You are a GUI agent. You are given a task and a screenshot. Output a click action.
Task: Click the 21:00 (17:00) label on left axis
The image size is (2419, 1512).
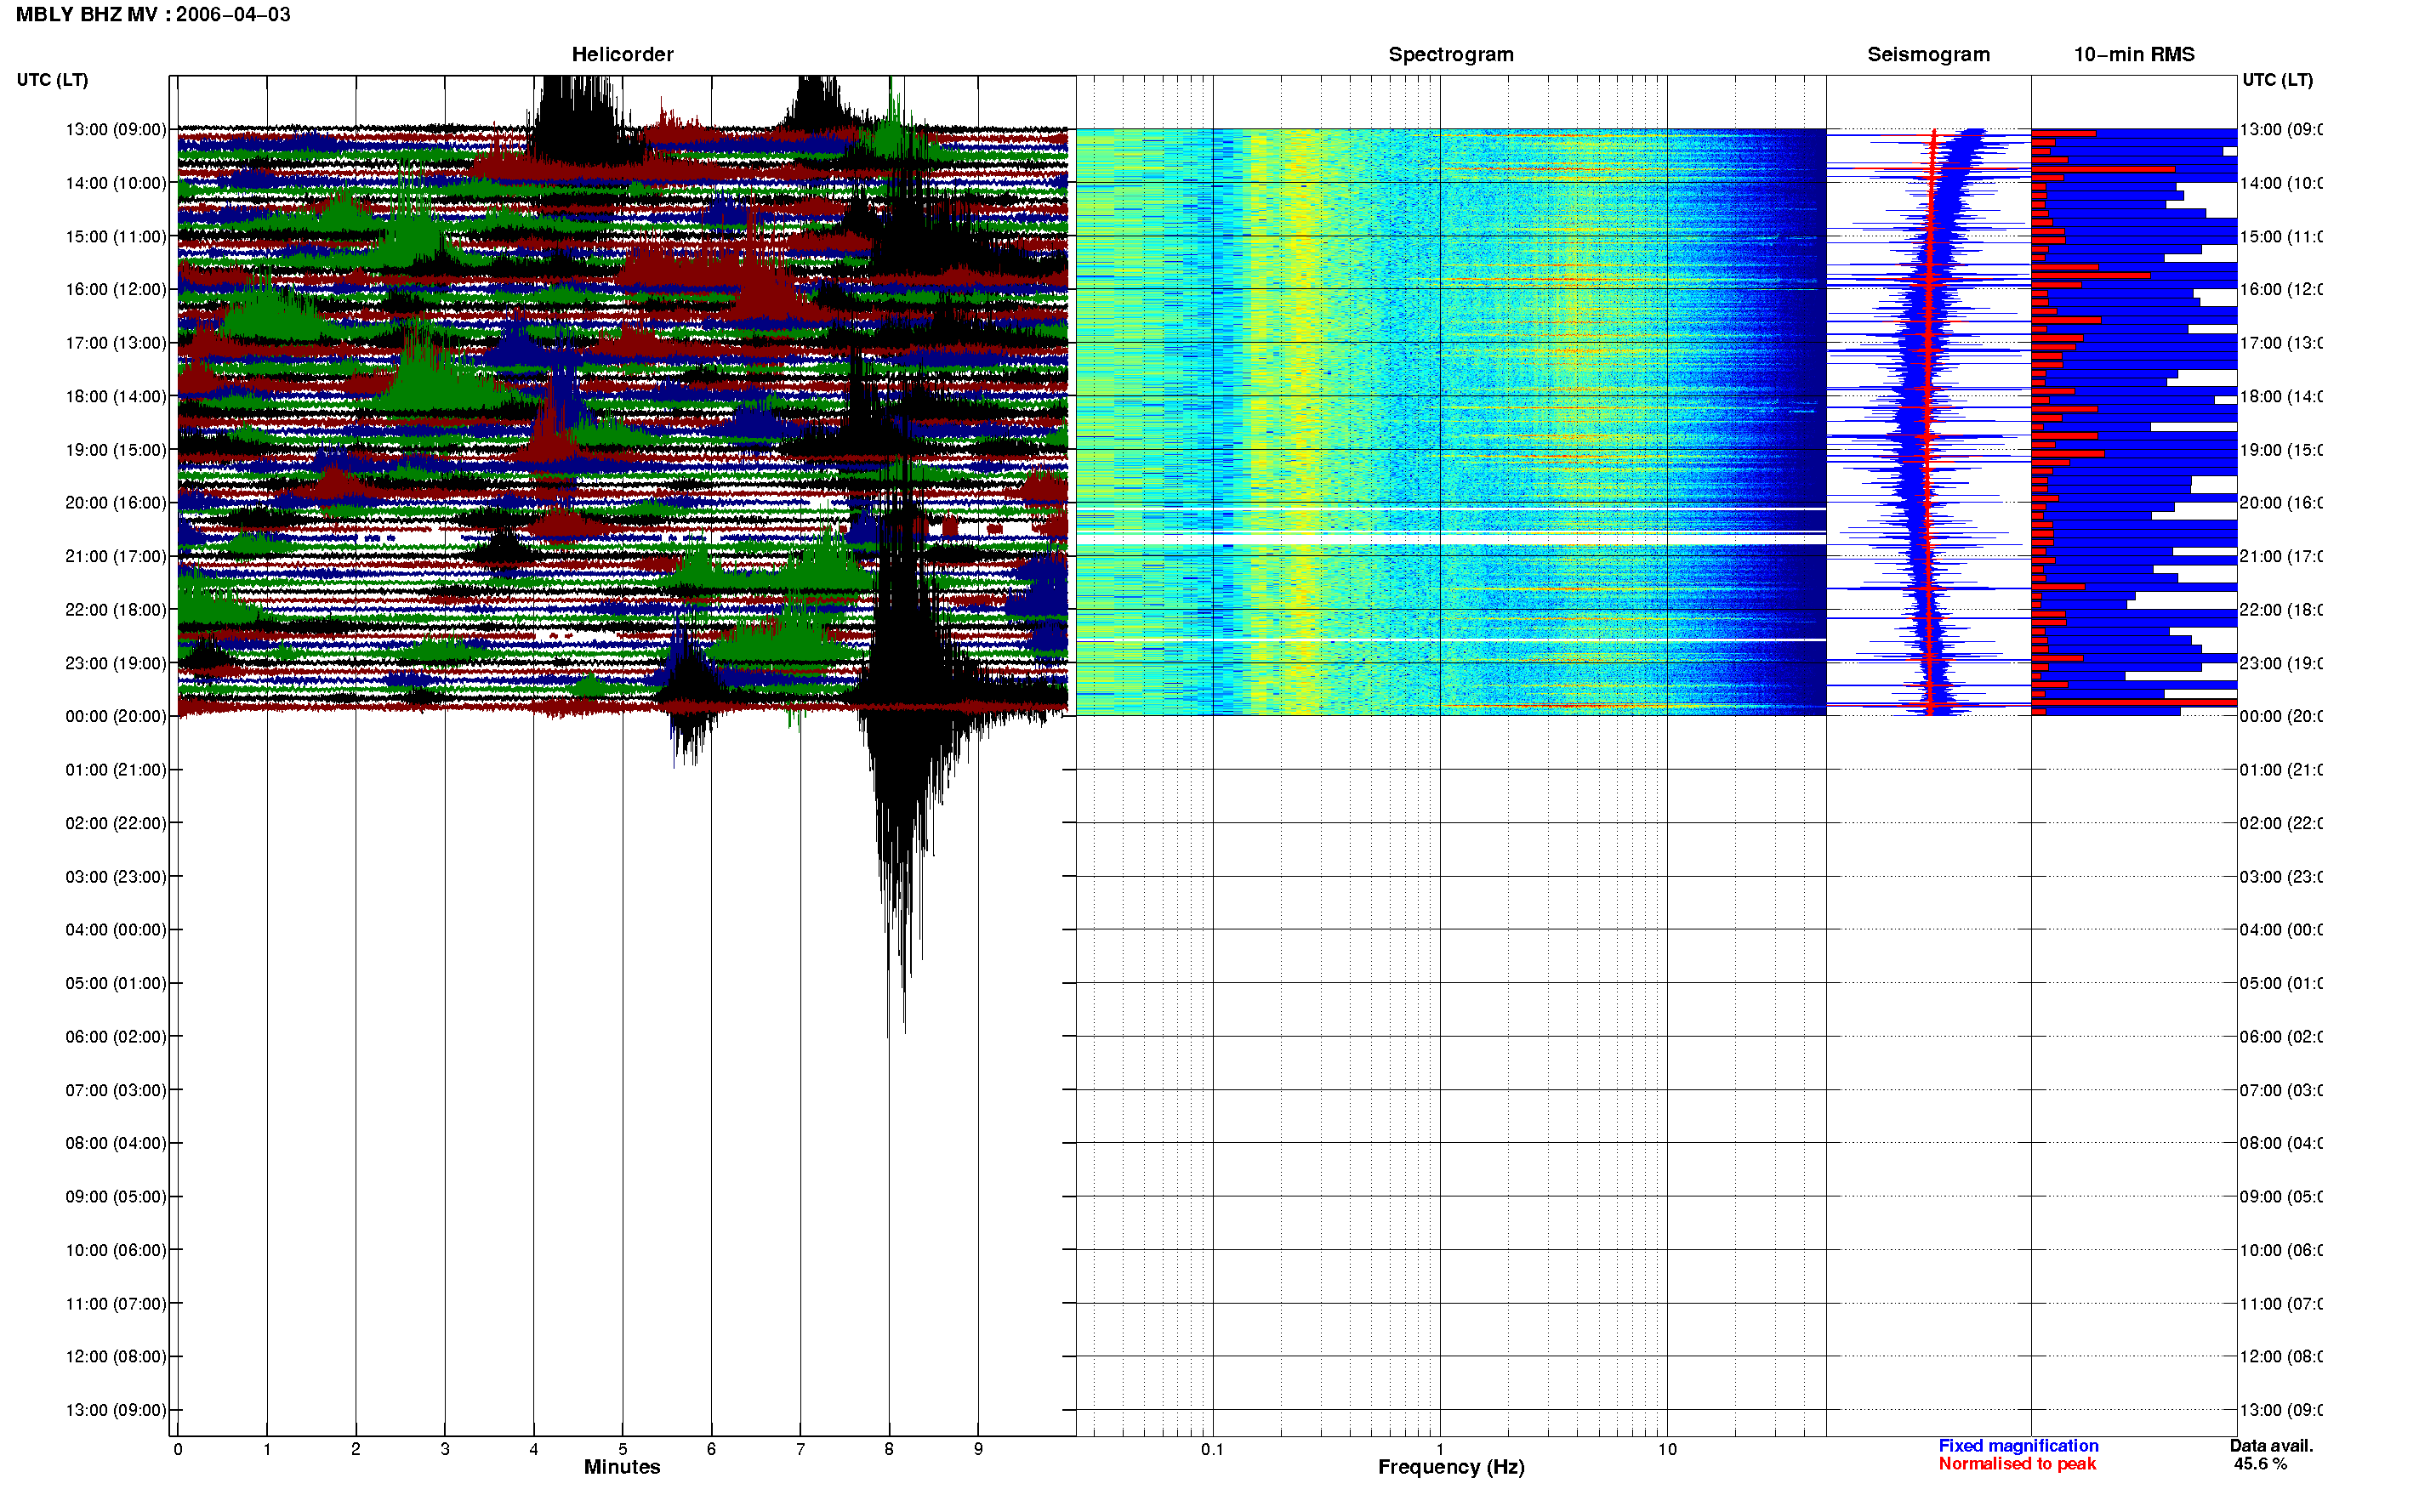(x=116, y=557)
